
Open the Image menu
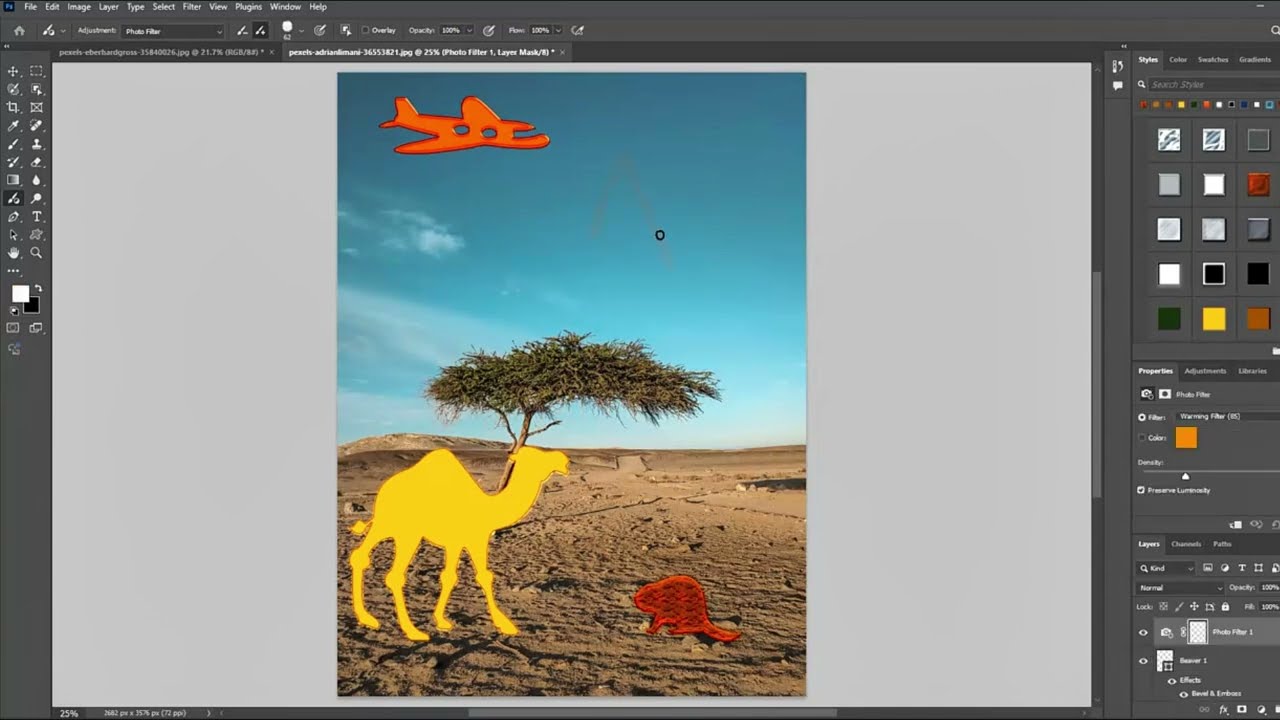(79, 7)
